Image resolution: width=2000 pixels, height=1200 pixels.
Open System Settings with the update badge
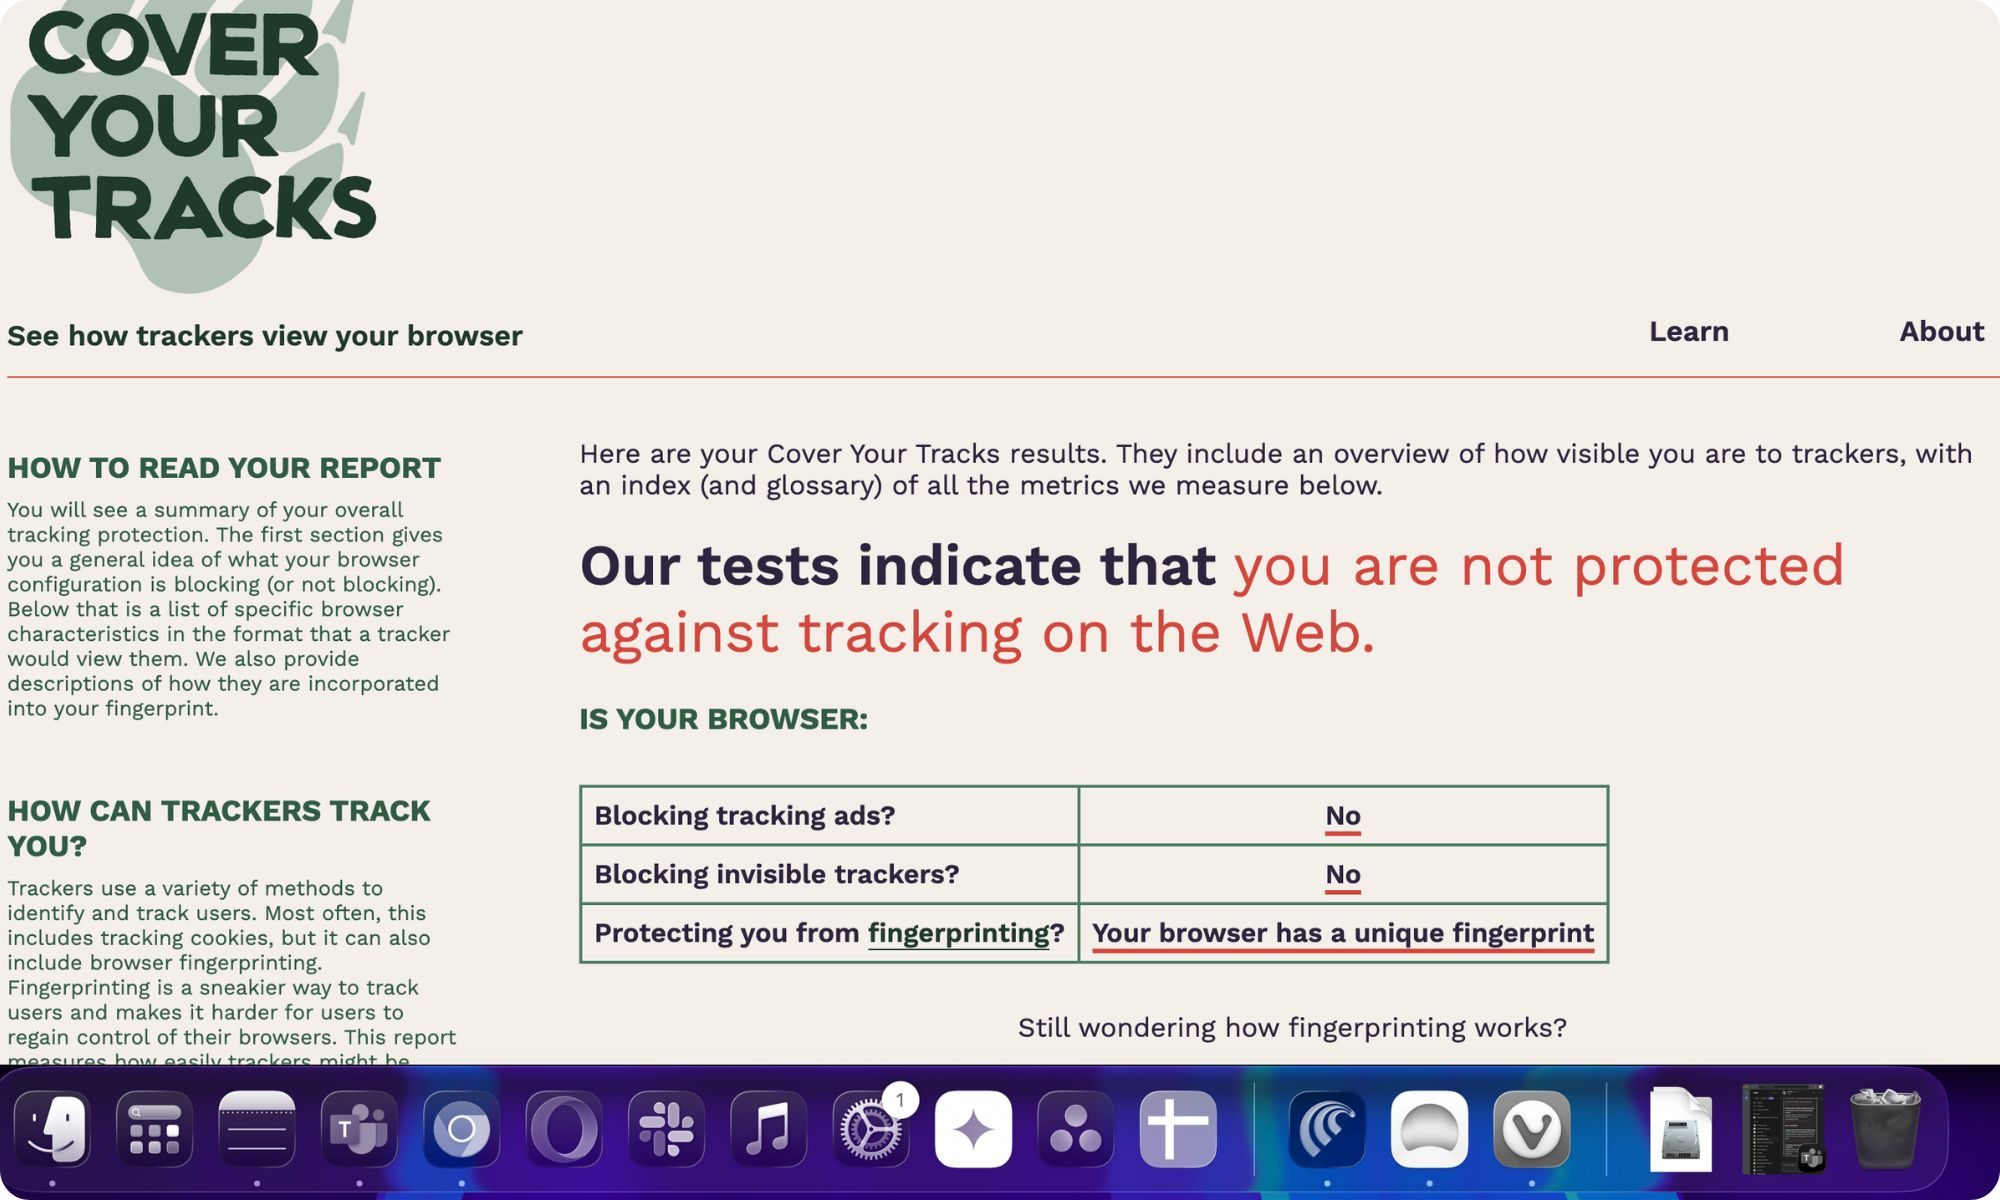pyautogui.click(x=871, y=1129)
